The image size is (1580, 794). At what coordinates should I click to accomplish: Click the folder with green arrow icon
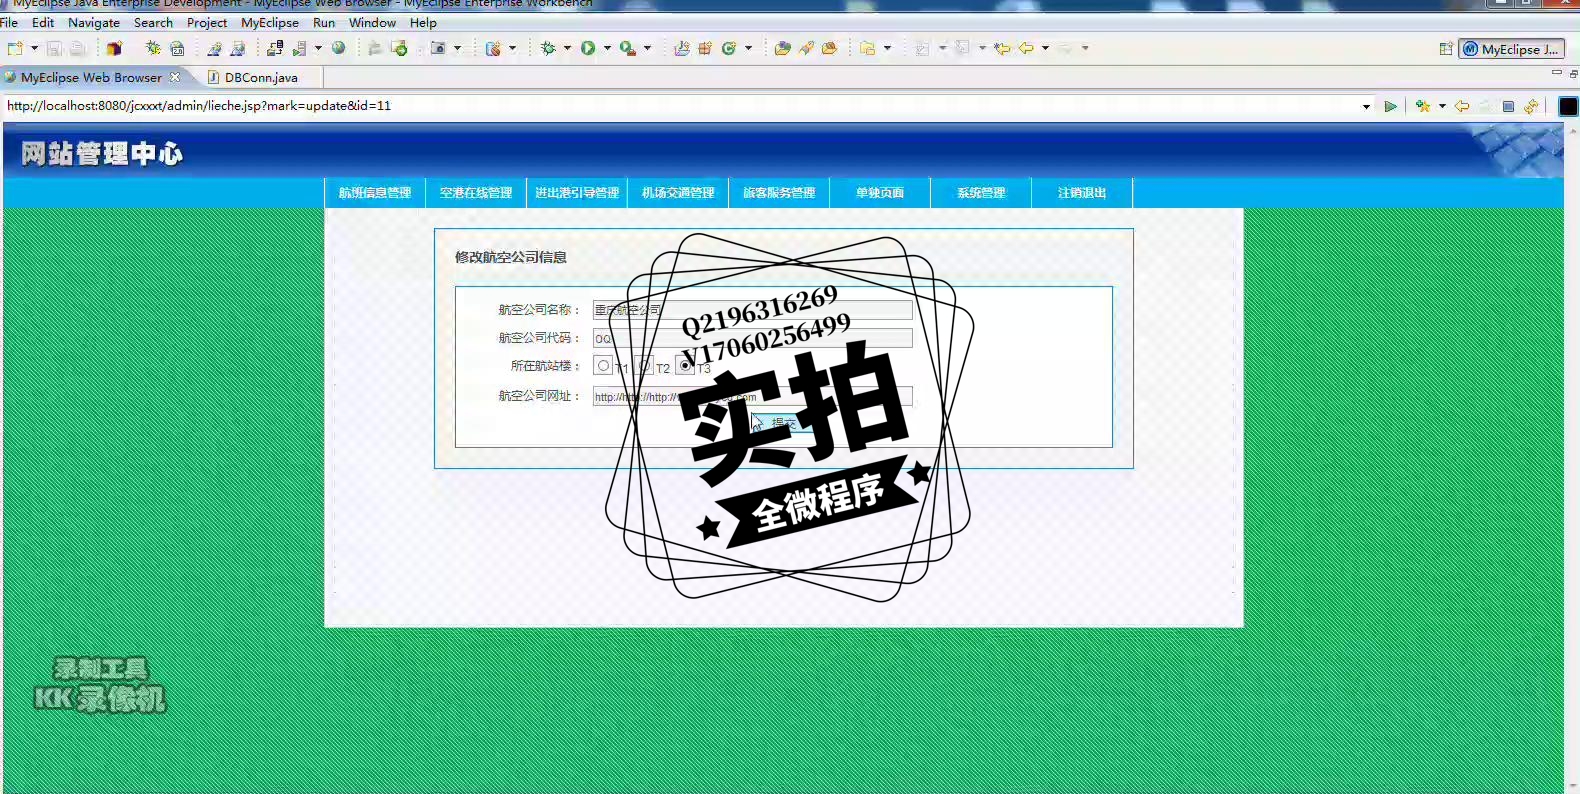coord(399,48)
